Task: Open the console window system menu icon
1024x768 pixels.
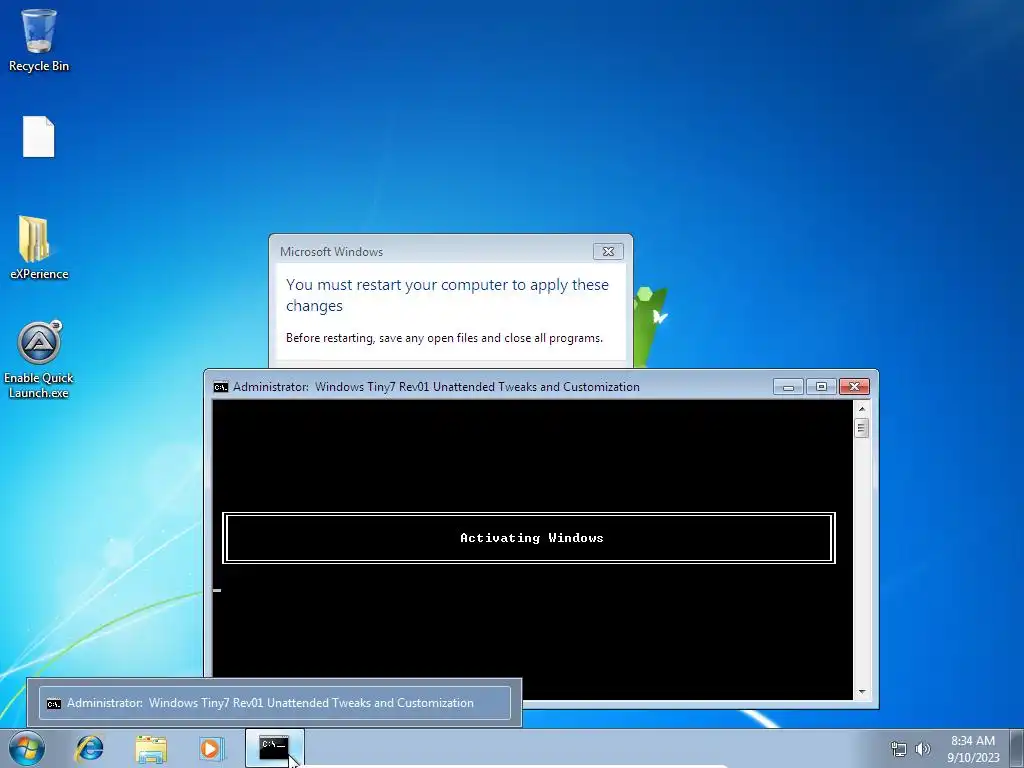Action: 221,387
